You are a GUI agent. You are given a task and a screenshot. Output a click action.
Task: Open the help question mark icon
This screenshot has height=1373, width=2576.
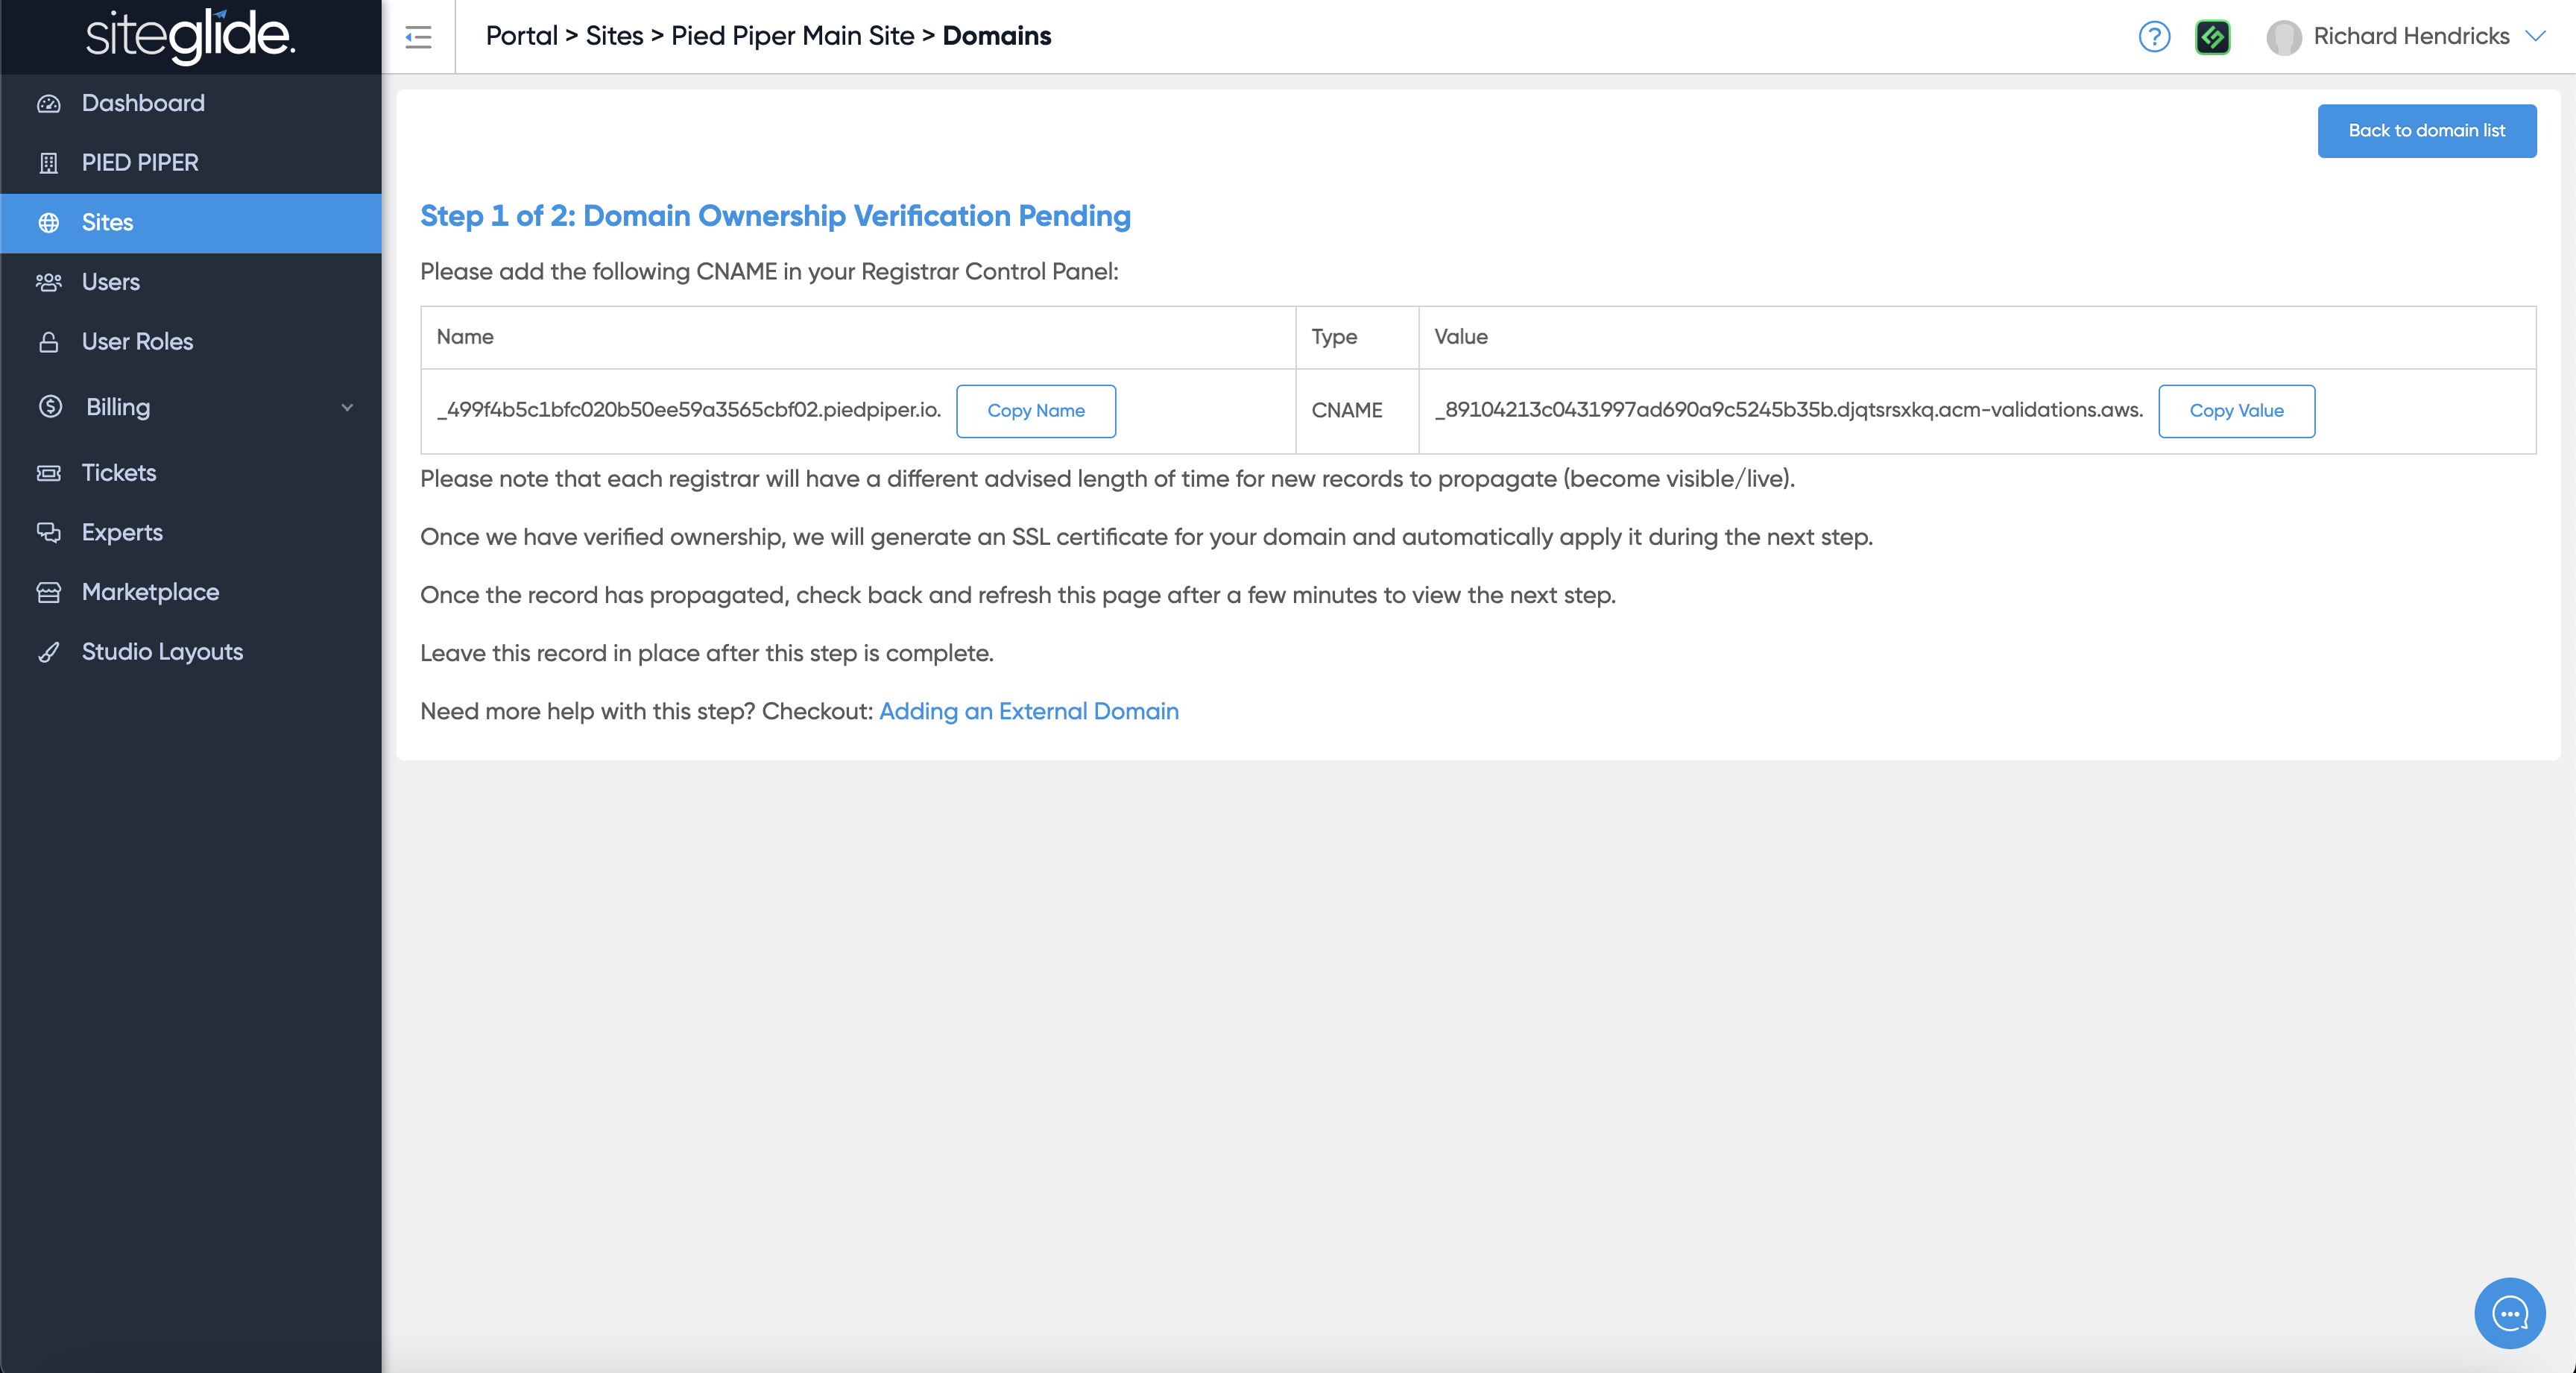point(2154,37)
